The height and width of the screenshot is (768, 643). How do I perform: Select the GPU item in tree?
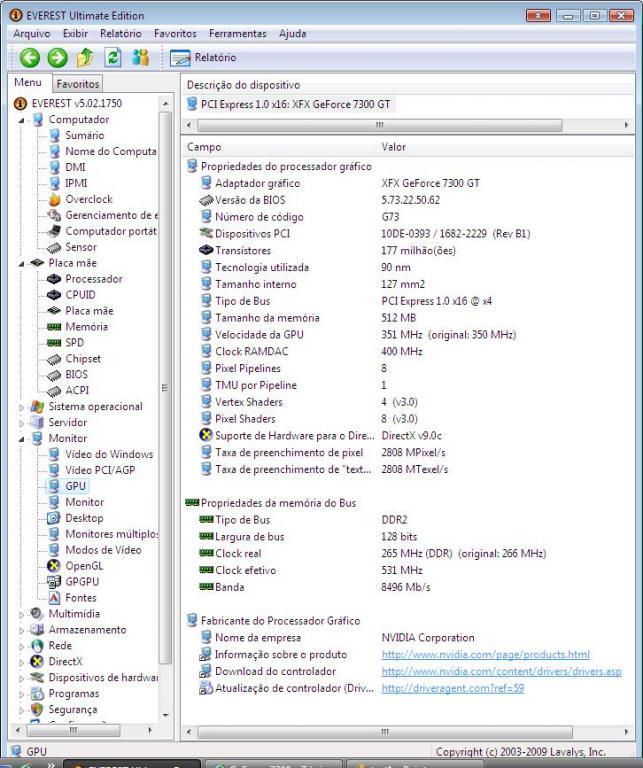75,486
